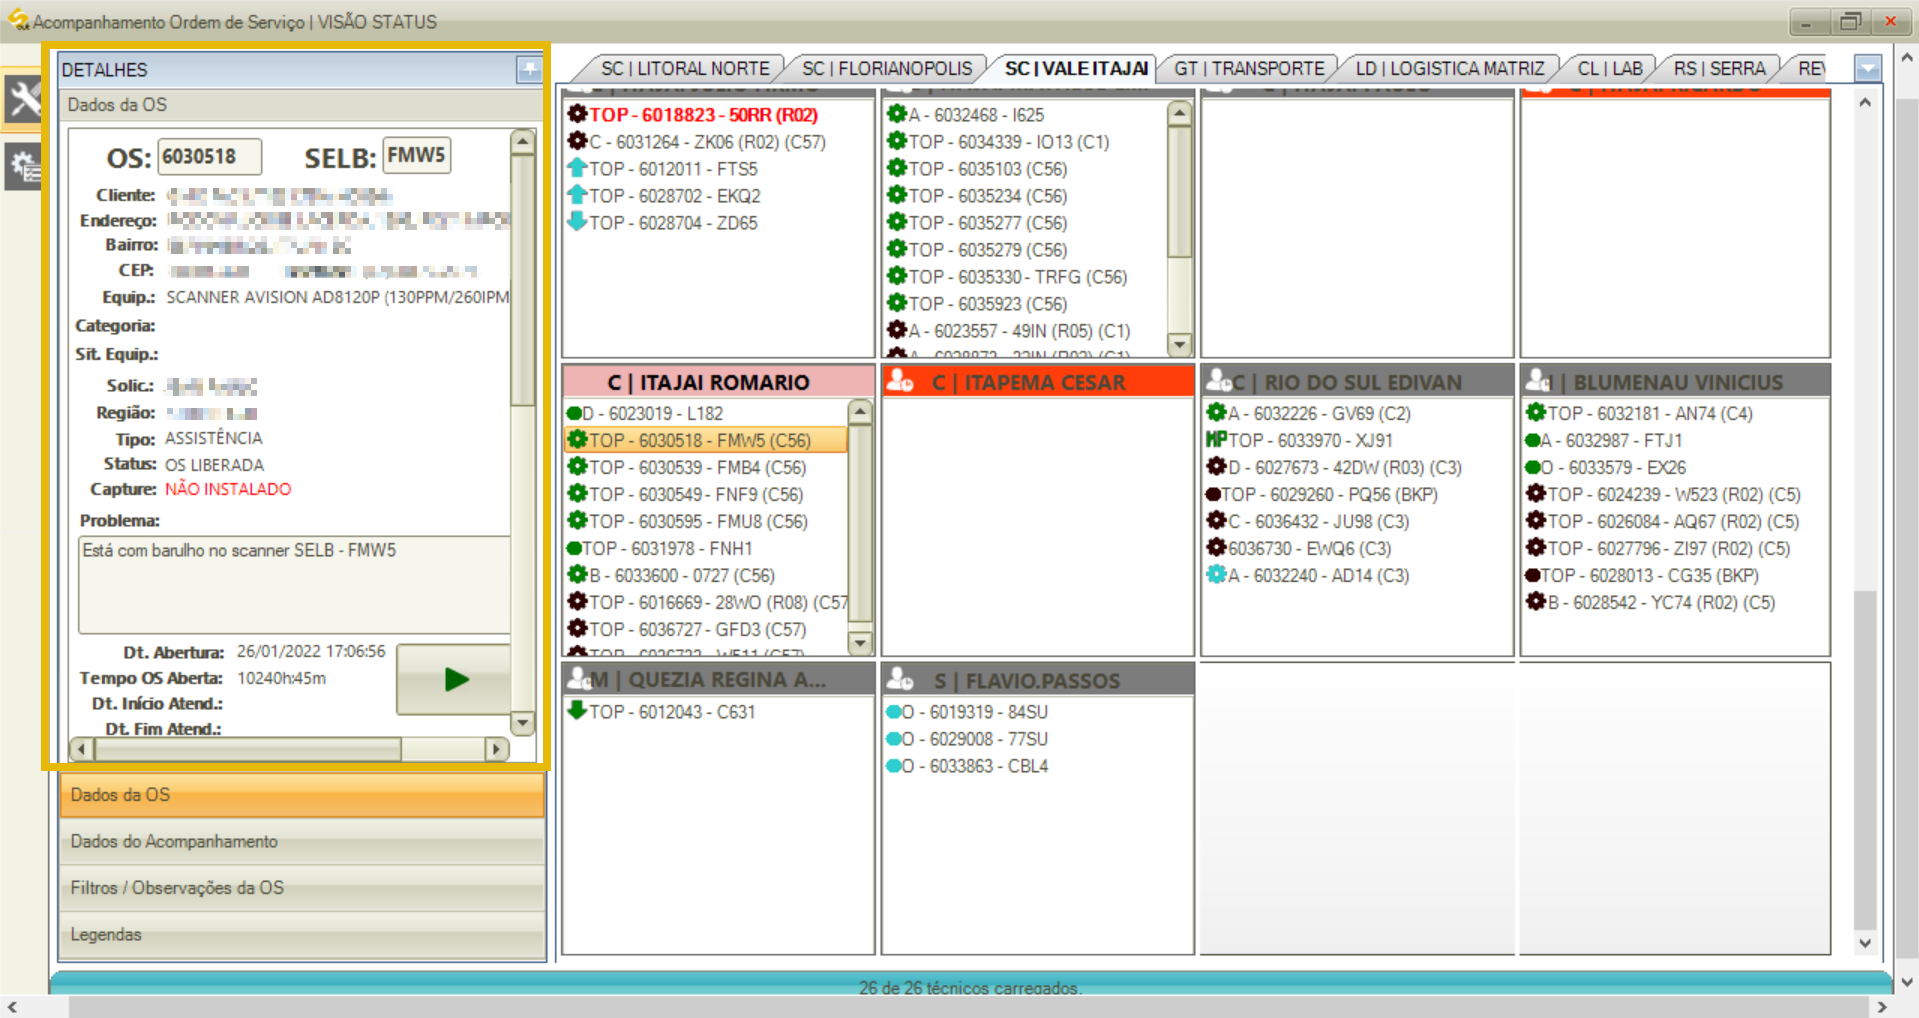
Task: Click down arrow icon of TOP - 6028704 - ZD65
Action: tap(577, 222)
